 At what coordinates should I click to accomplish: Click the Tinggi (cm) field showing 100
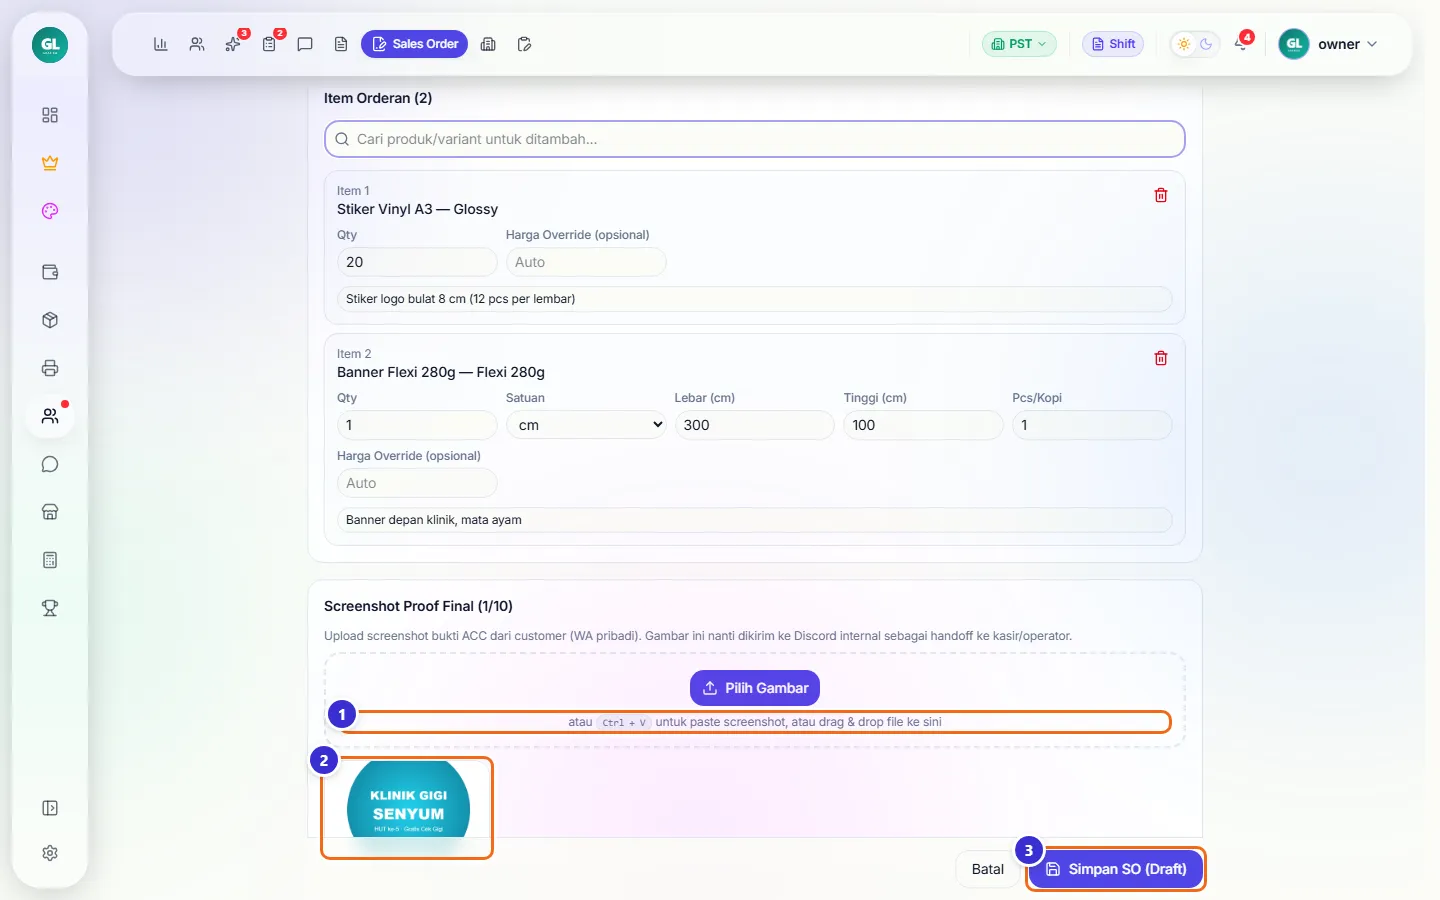pos(923,425)
